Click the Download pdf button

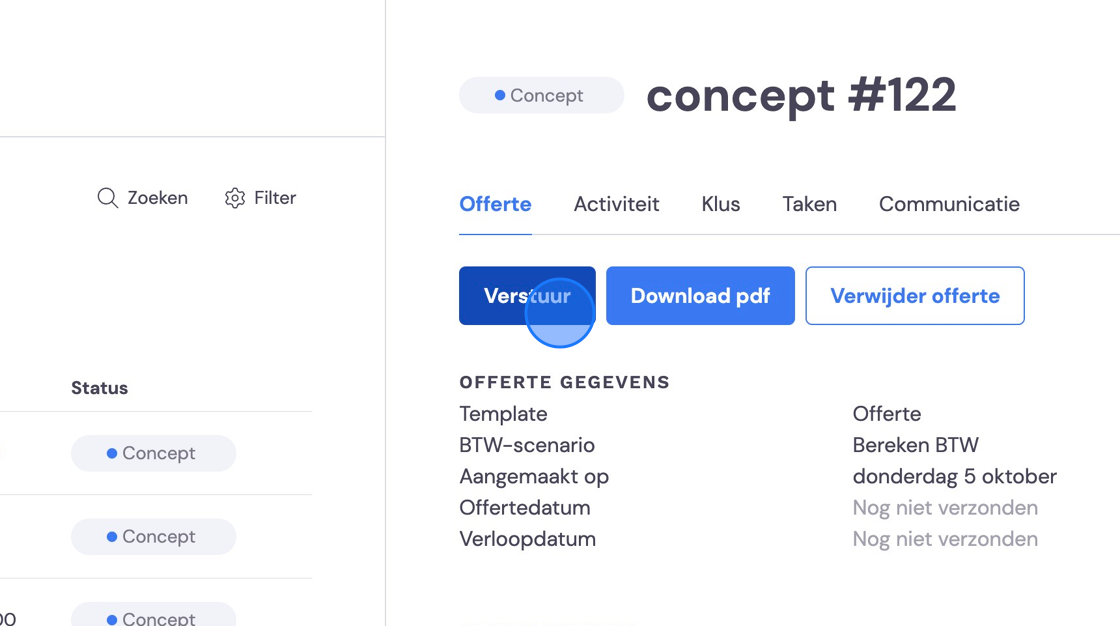(700, 296)
